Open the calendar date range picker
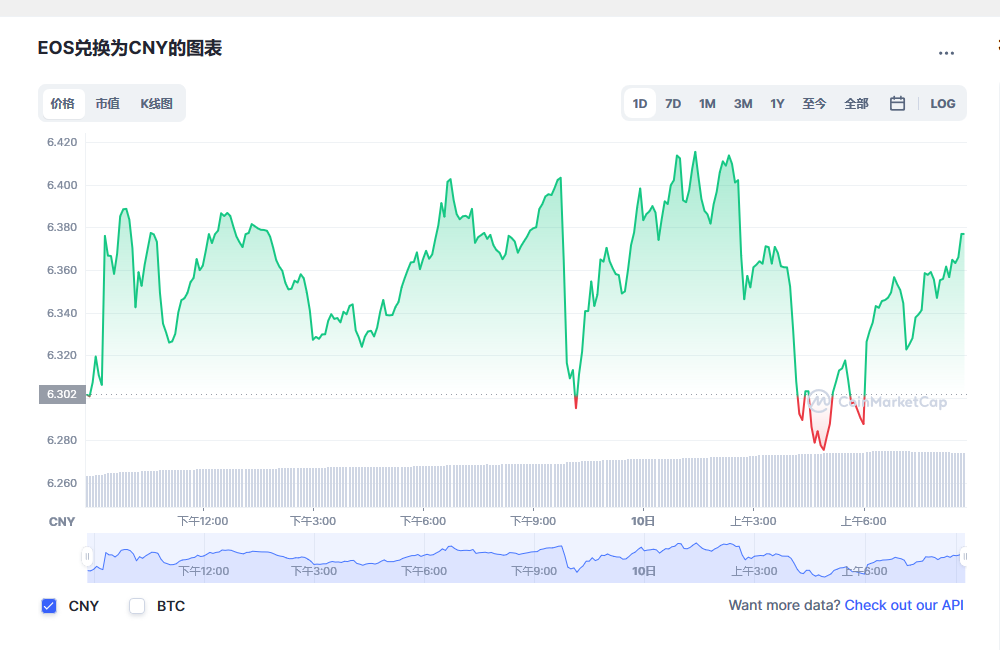The width and height of the screenshot is (1000, 650). 897,103
